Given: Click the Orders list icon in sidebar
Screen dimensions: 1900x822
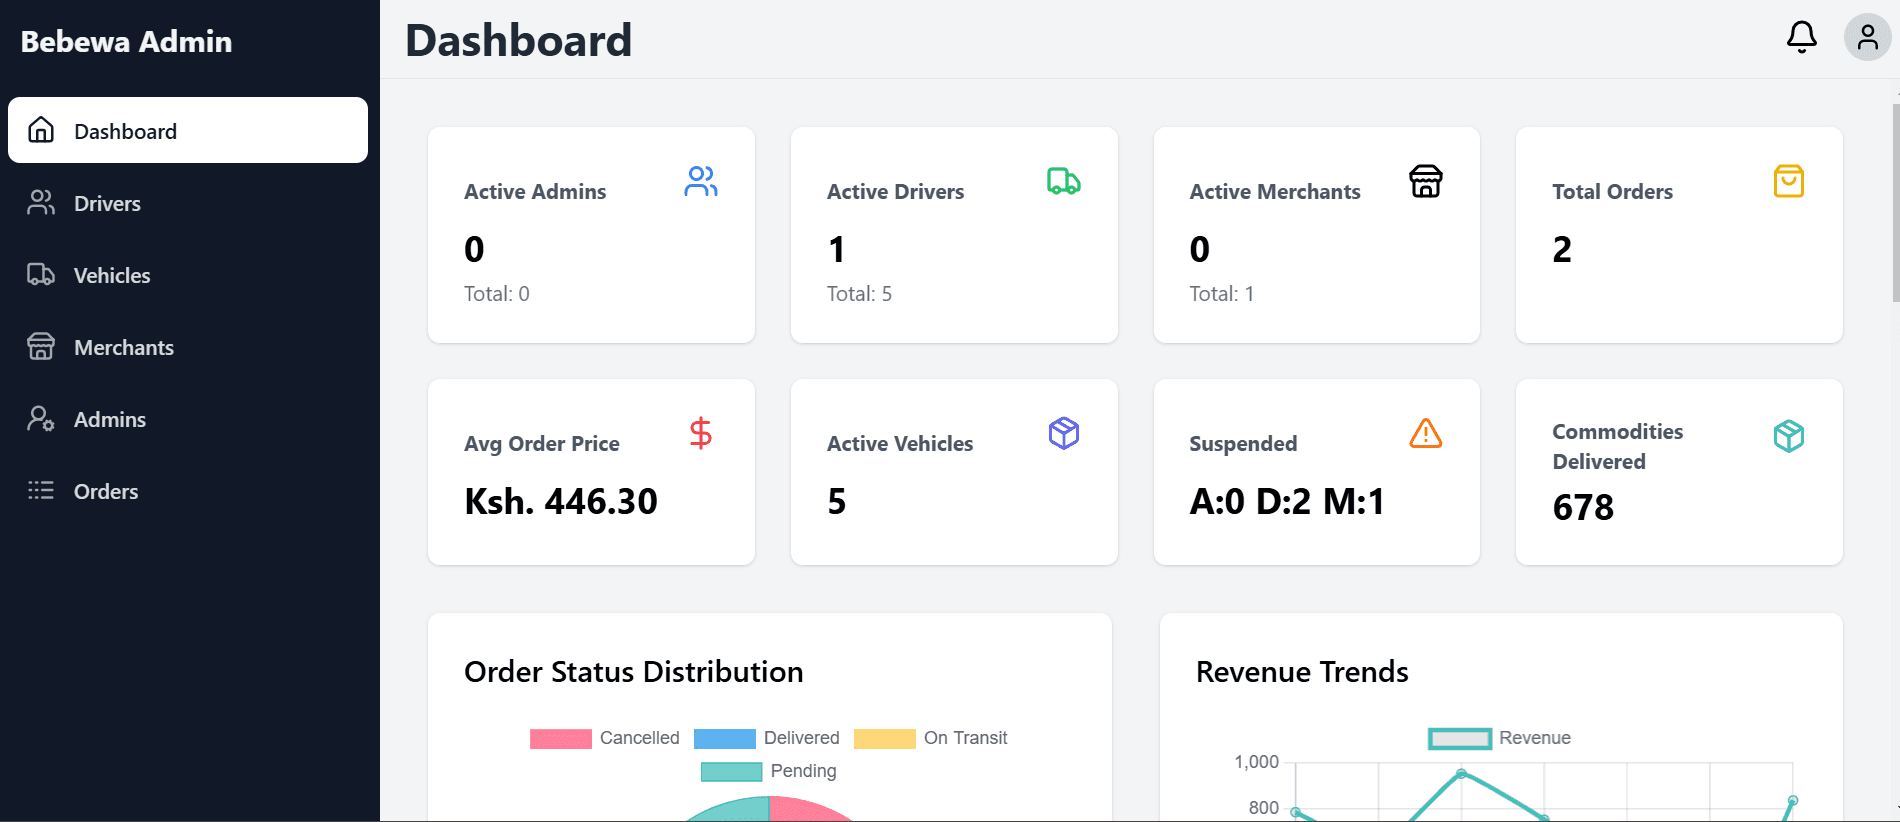Looking at the screenshot, I should [x=41, y=491].
